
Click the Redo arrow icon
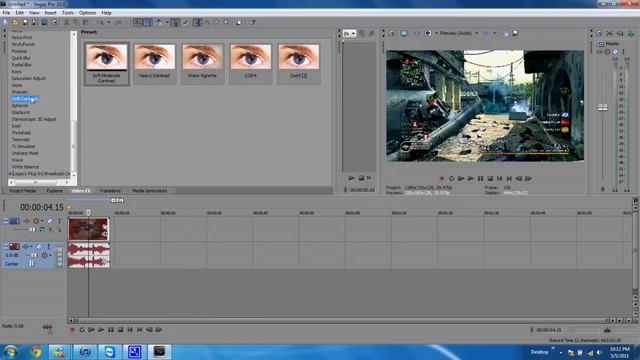coord(118,22)
